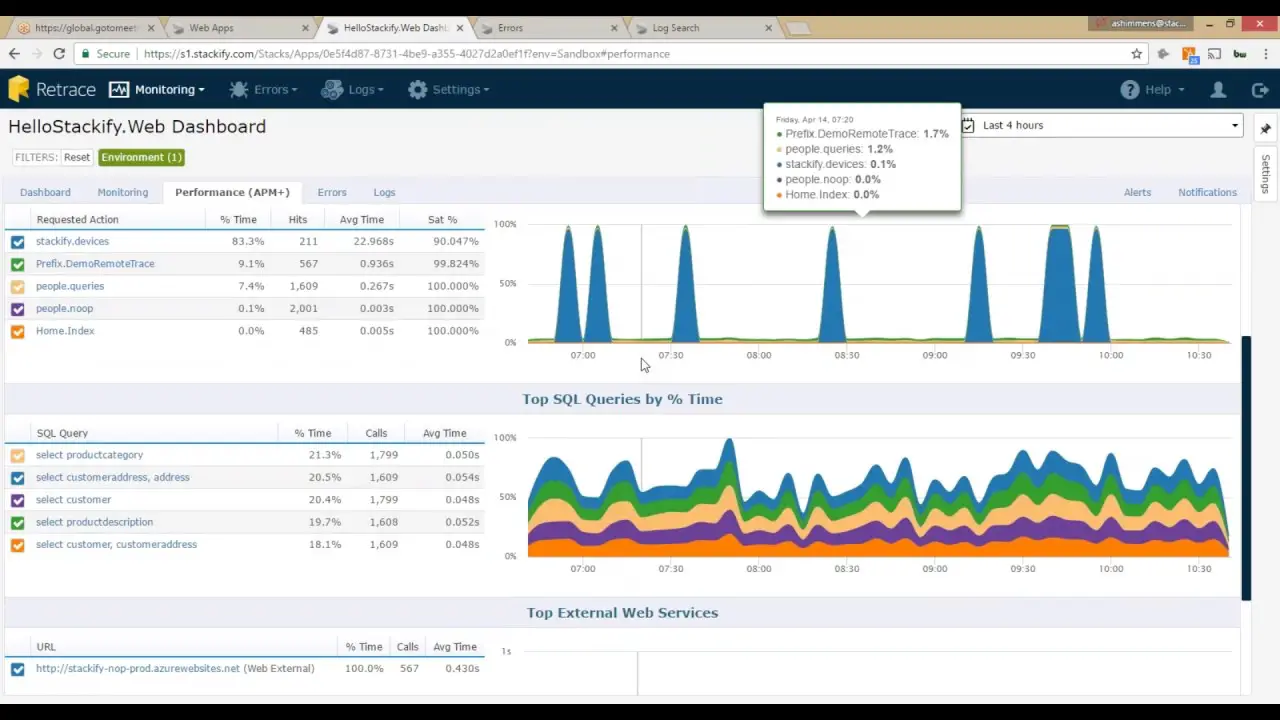The height and width of the screenshot is (720, 1280).
Task: Click the HelloStackify.Web Dashboard heading
Action: (137, 127)
